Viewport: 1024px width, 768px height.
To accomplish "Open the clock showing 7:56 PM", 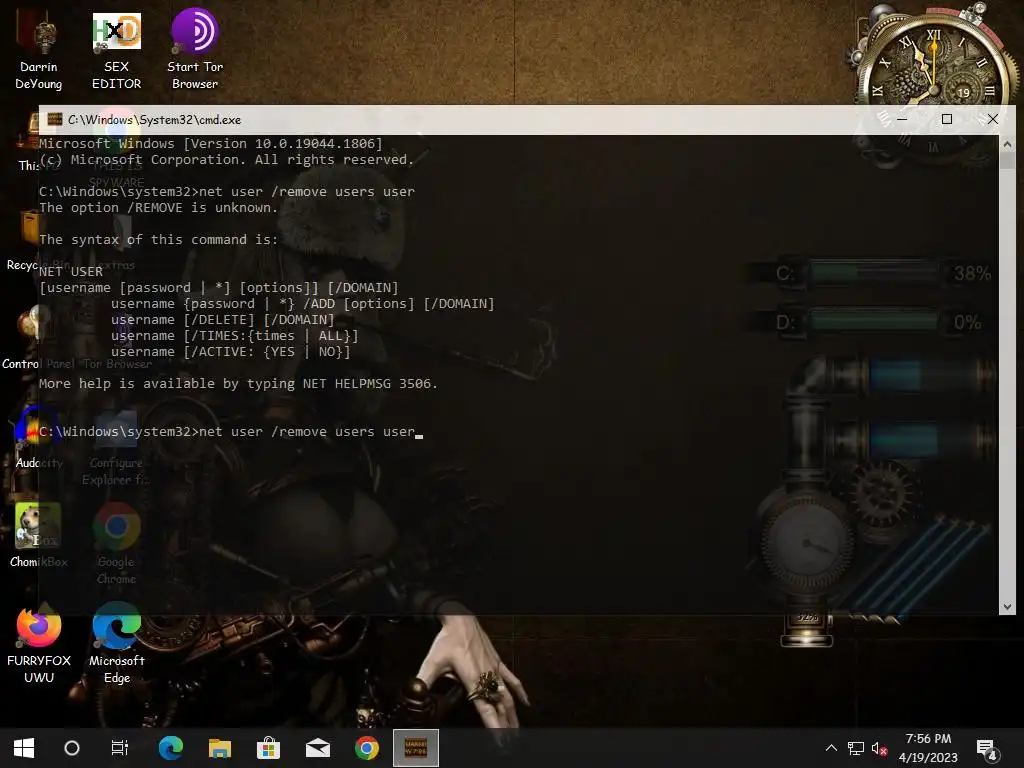I will (928, 748).
